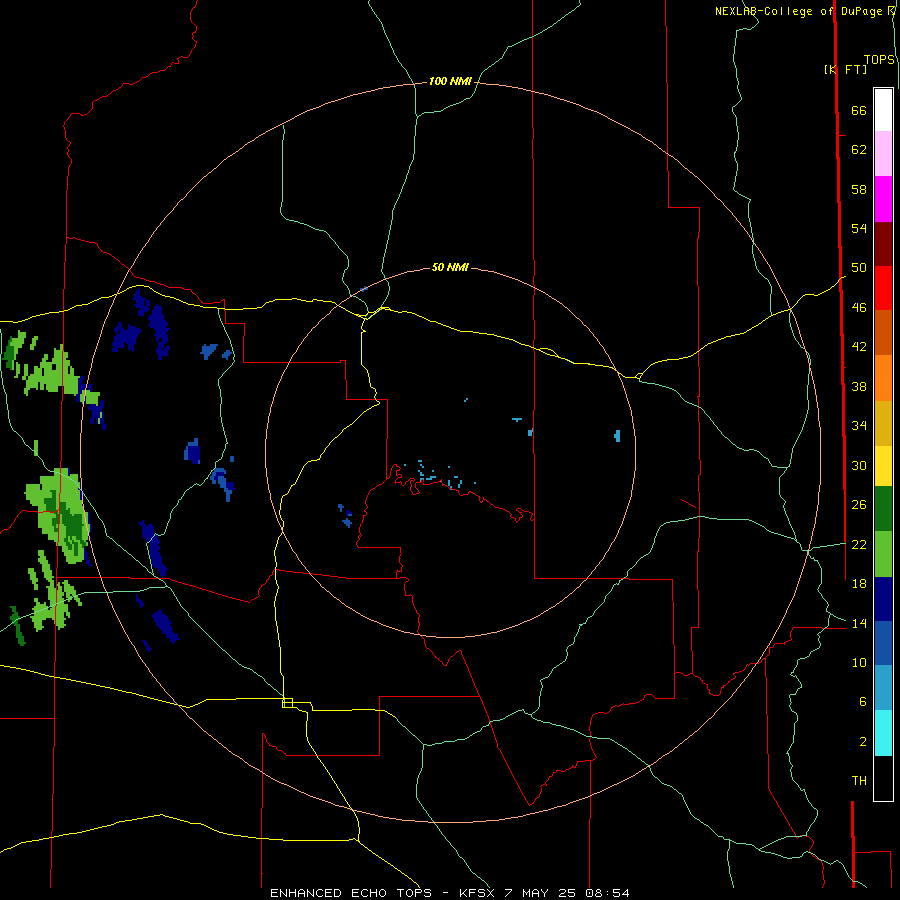Select the dark red legend swatch

click(x=883, y=244)
